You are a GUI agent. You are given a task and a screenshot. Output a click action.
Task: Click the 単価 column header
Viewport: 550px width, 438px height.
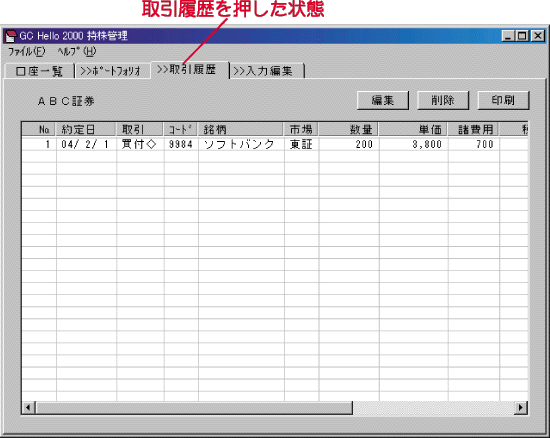413,129
